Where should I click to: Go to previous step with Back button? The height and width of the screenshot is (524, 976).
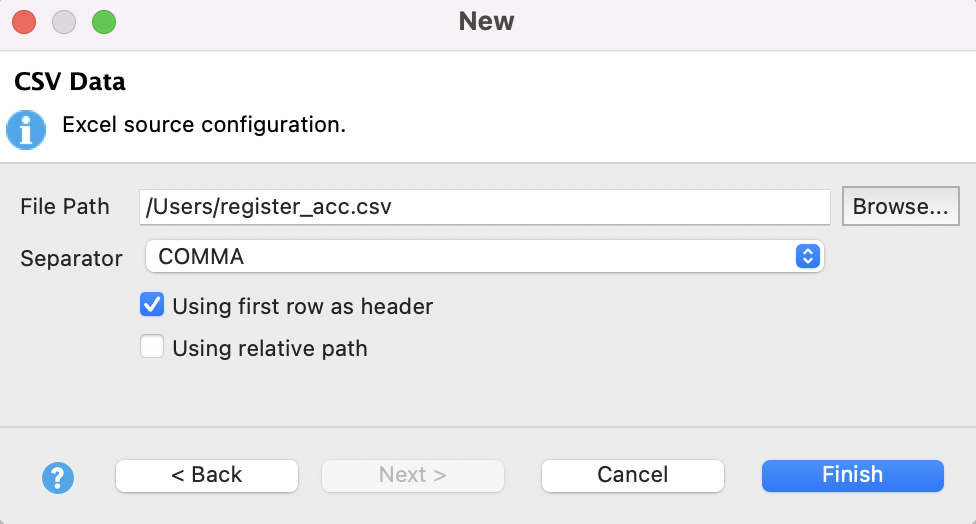(207, 475)
